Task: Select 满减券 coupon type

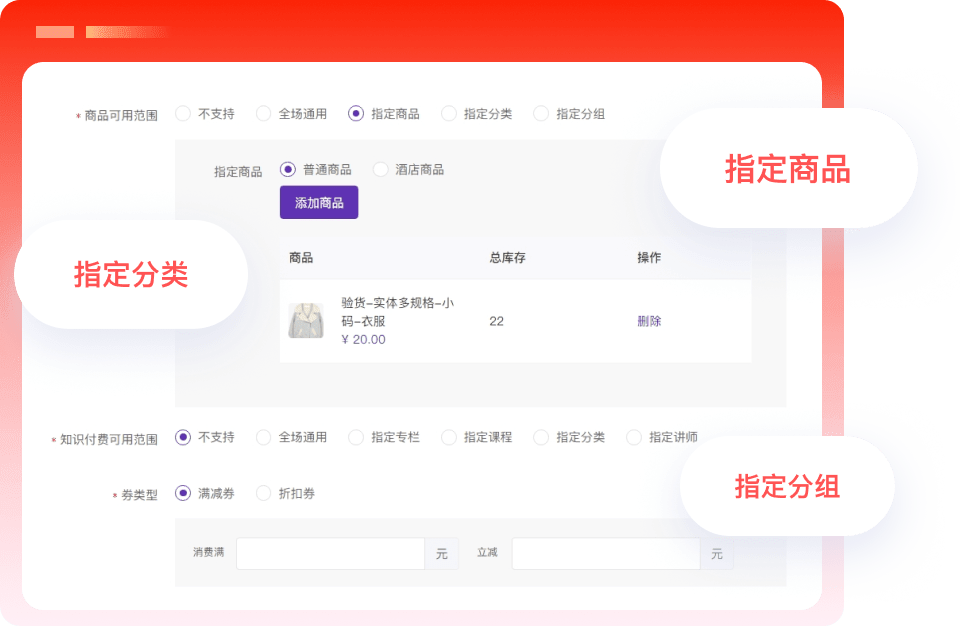Action: click(183, 493)
